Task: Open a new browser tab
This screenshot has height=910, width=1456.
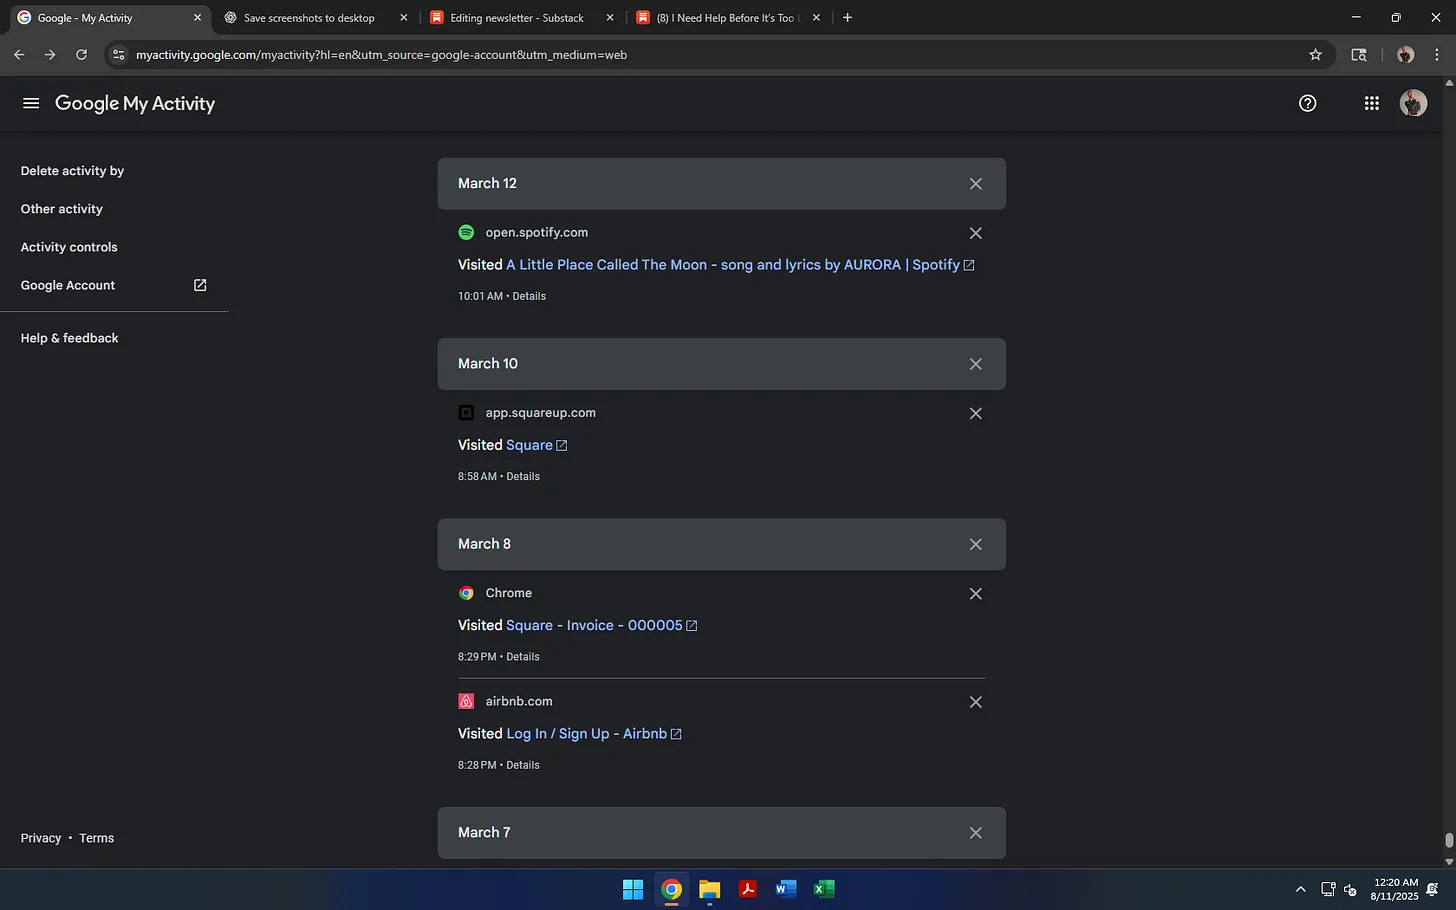Action: 847,18
